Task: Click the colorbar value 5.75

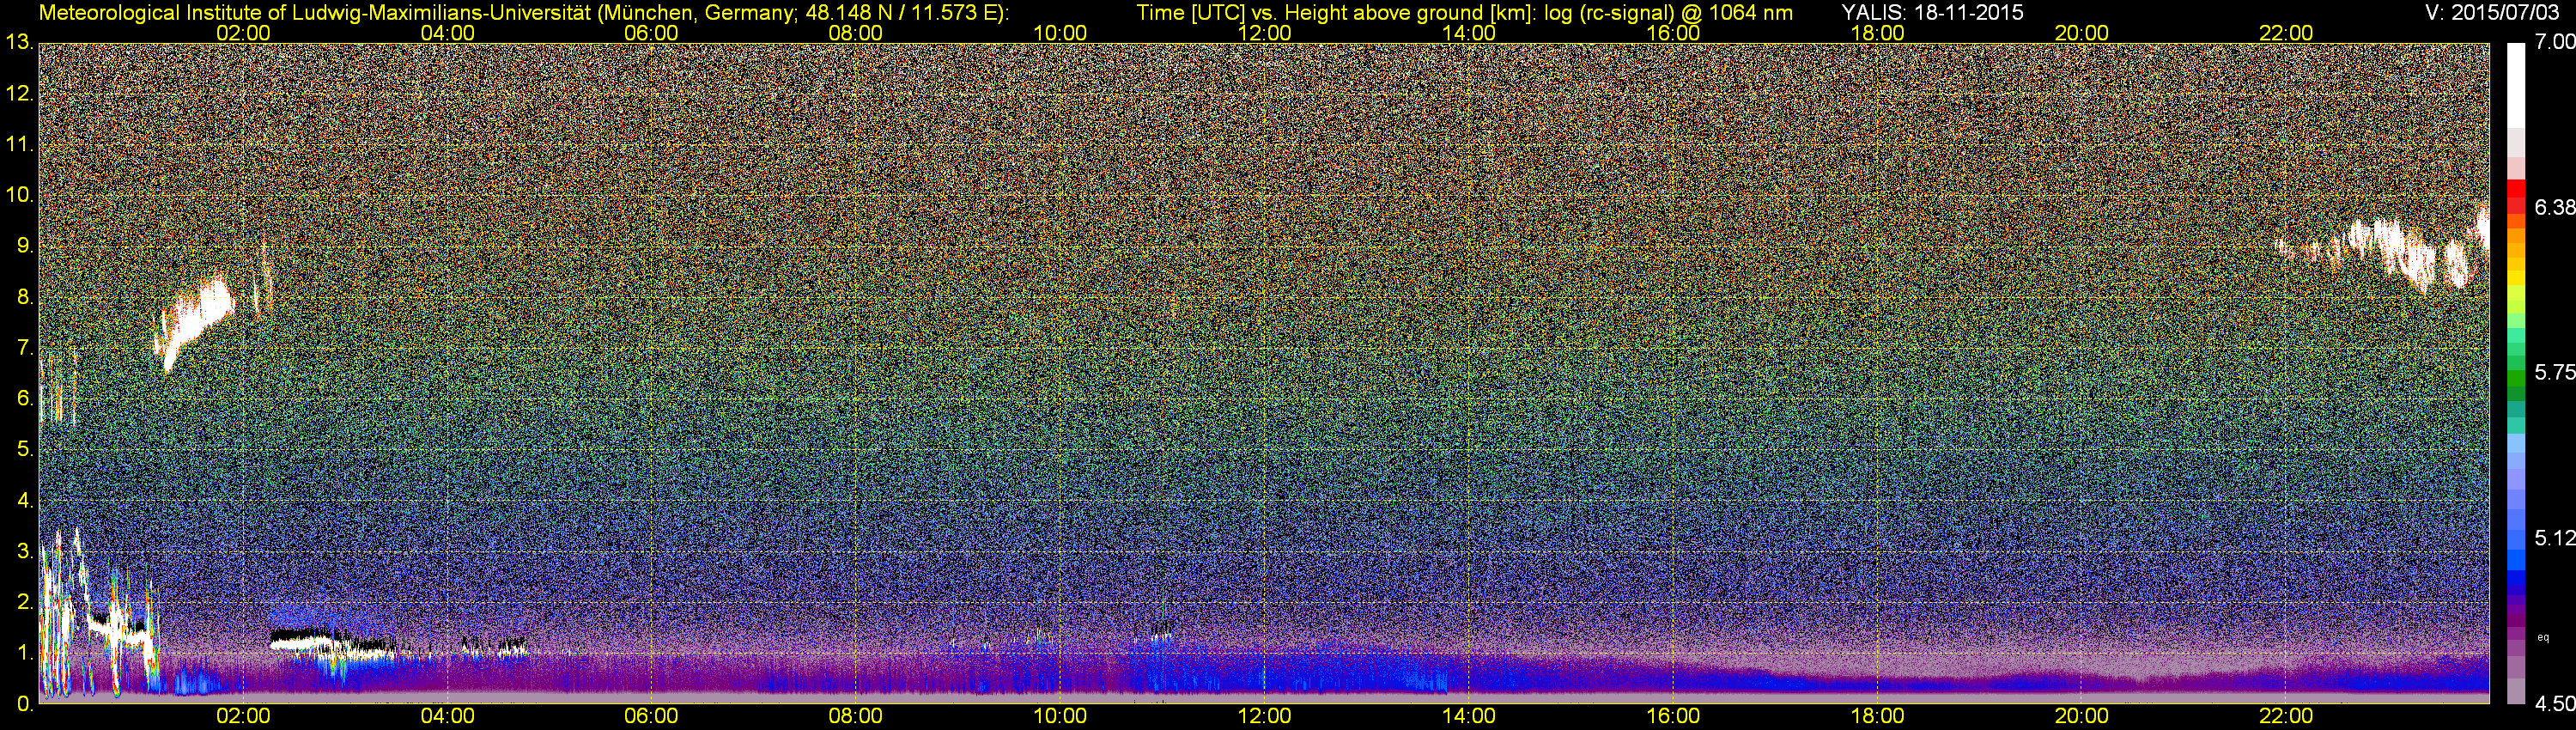Action: pos(2554,372)
